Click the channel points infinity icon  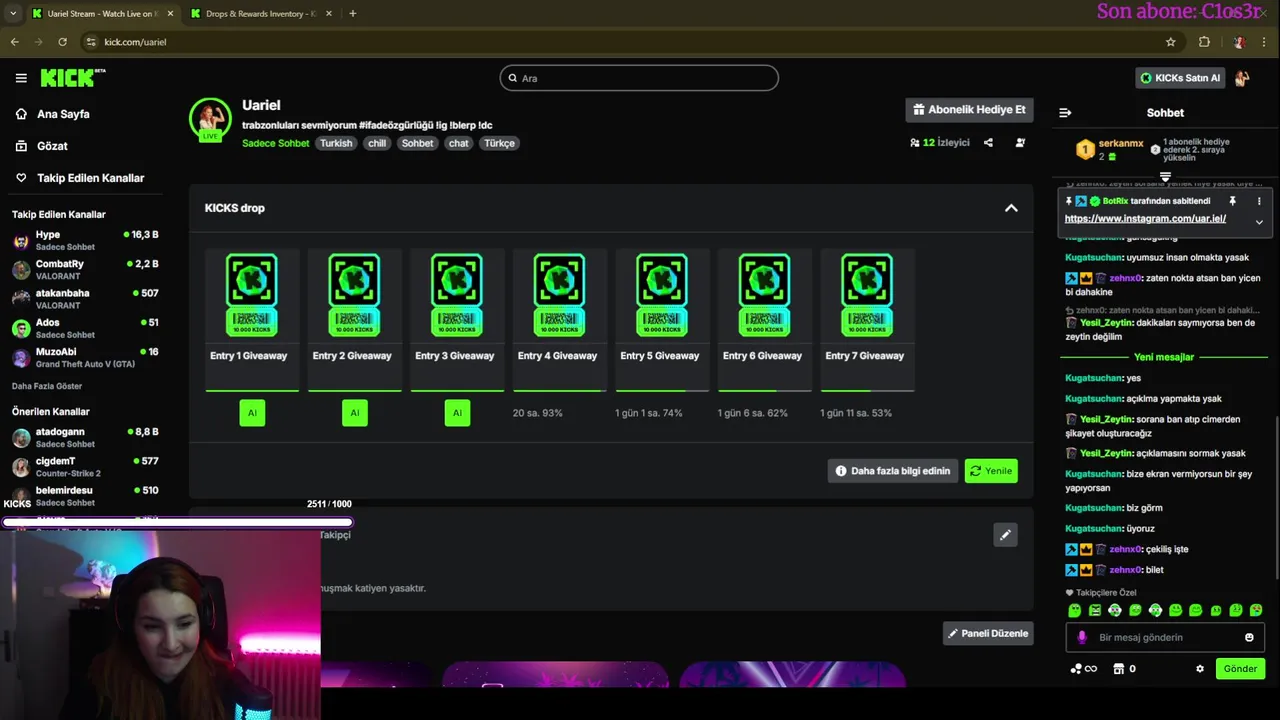coord(1083,669)
